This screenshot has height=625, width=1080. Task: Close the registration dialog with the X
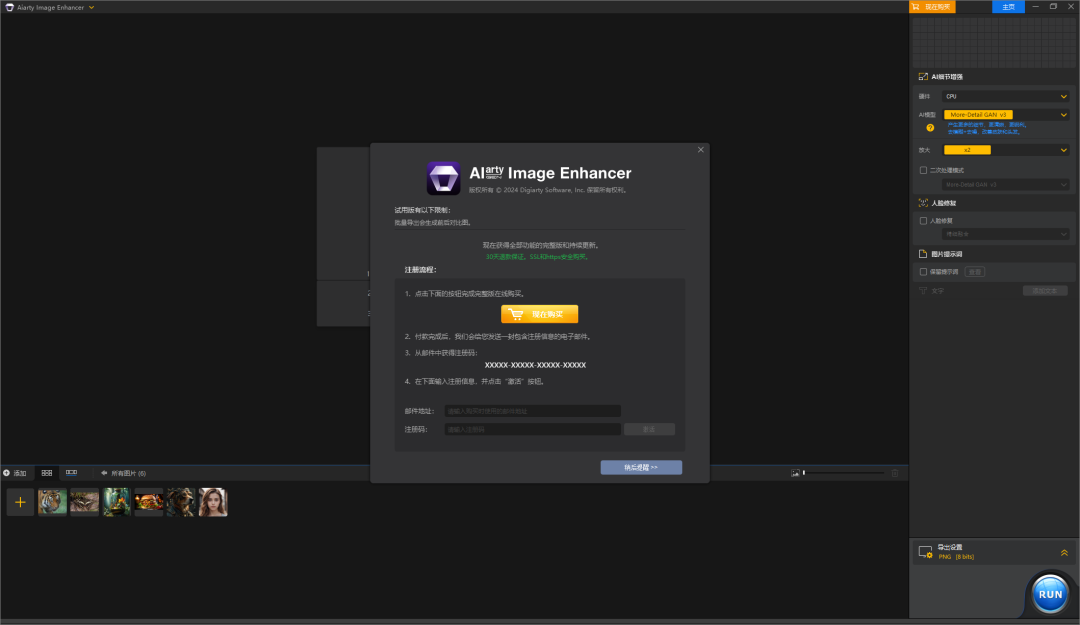point(700,150)
